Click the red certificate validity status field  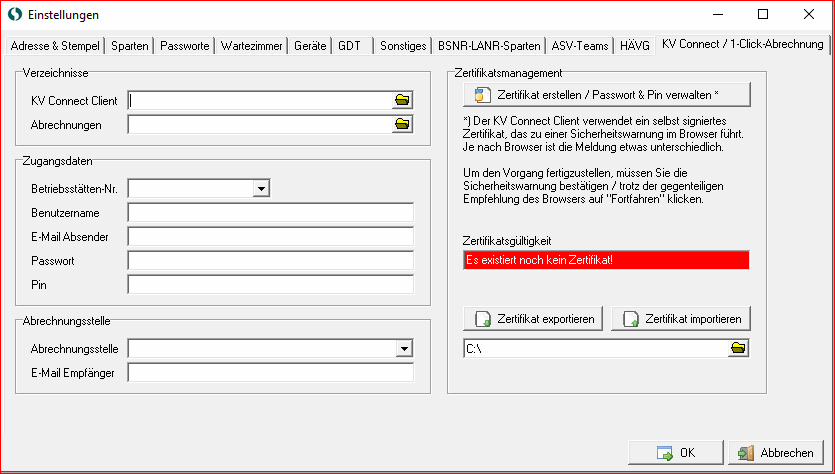pyautogui.click(x=606, y=260)
